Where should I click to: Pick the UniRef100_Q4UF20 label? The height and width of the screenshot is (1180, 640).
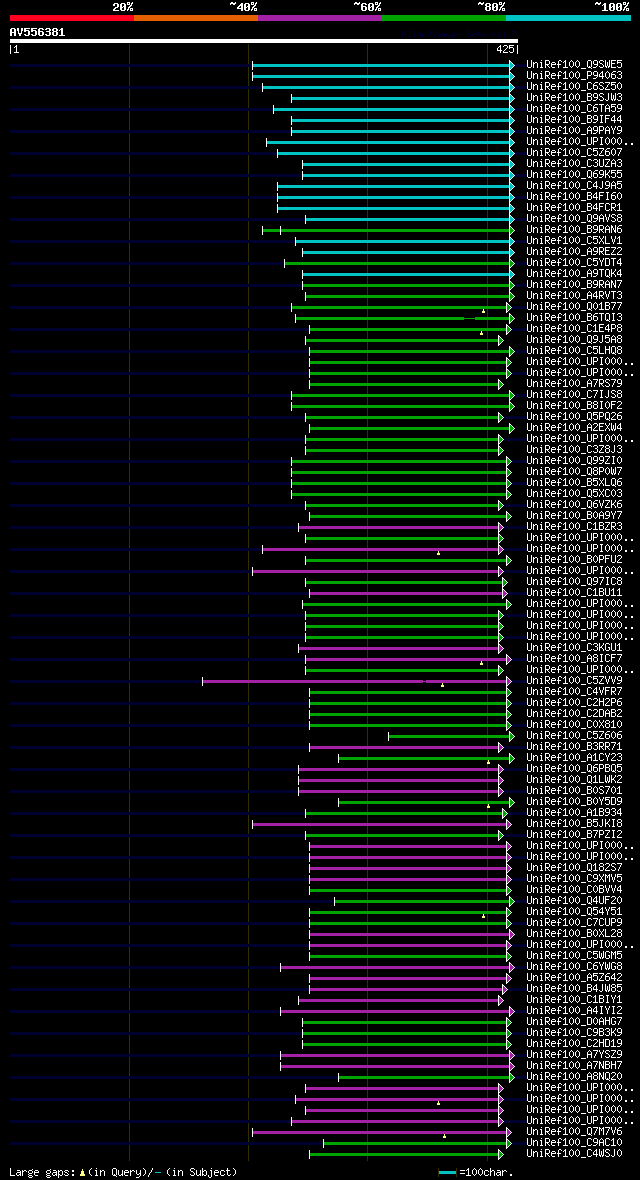(574, 900)
